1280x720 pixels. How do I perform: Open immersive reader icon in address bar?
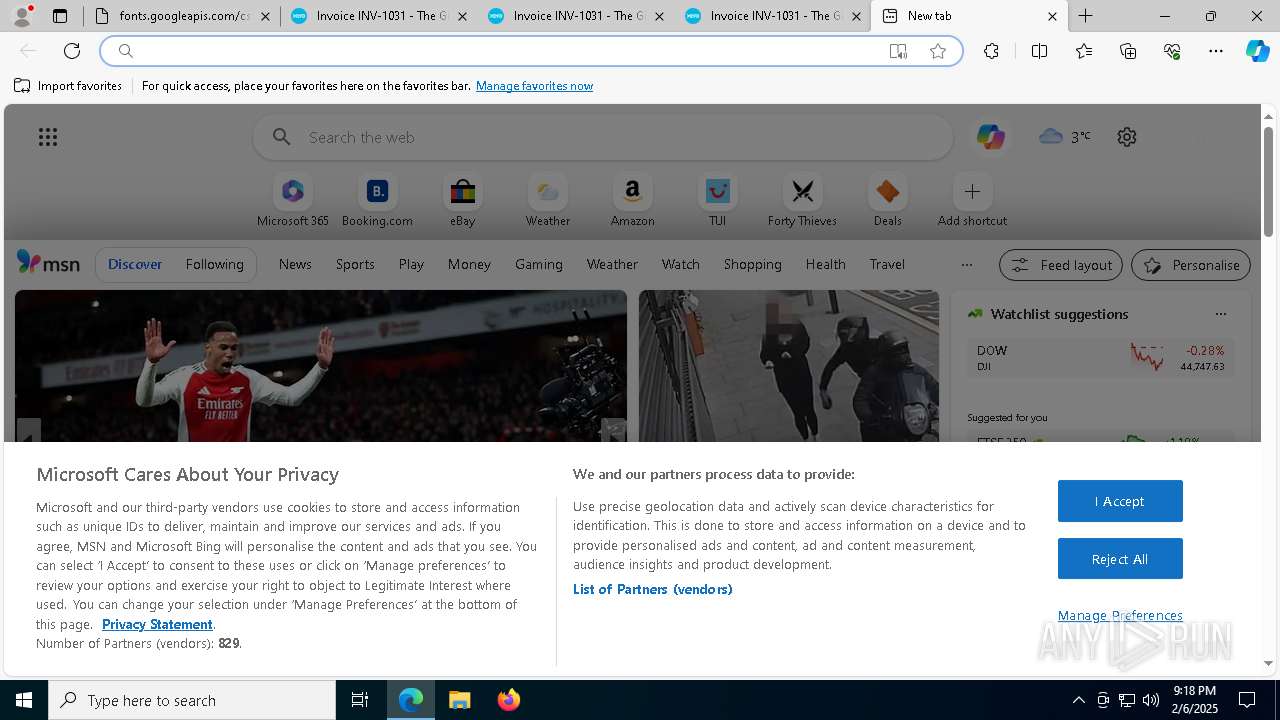pos(898,51)
